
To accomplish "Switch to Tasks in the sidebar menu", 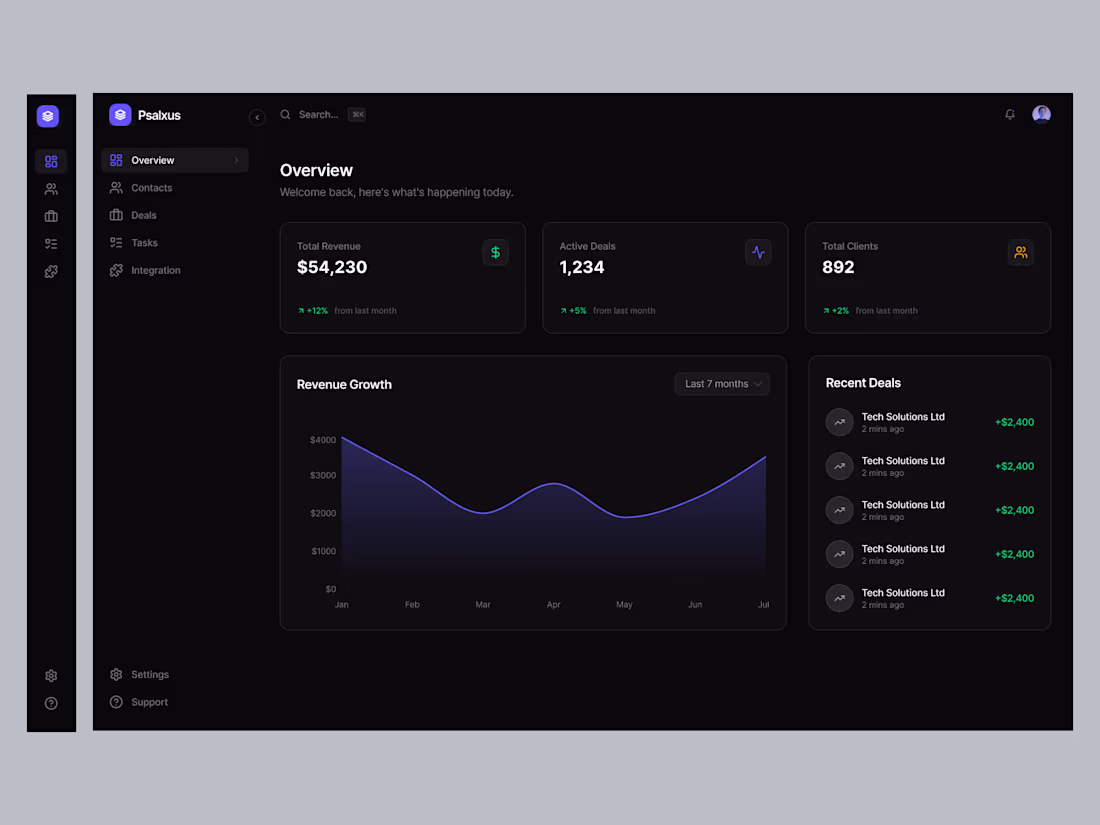I will [x=143, y=242].
